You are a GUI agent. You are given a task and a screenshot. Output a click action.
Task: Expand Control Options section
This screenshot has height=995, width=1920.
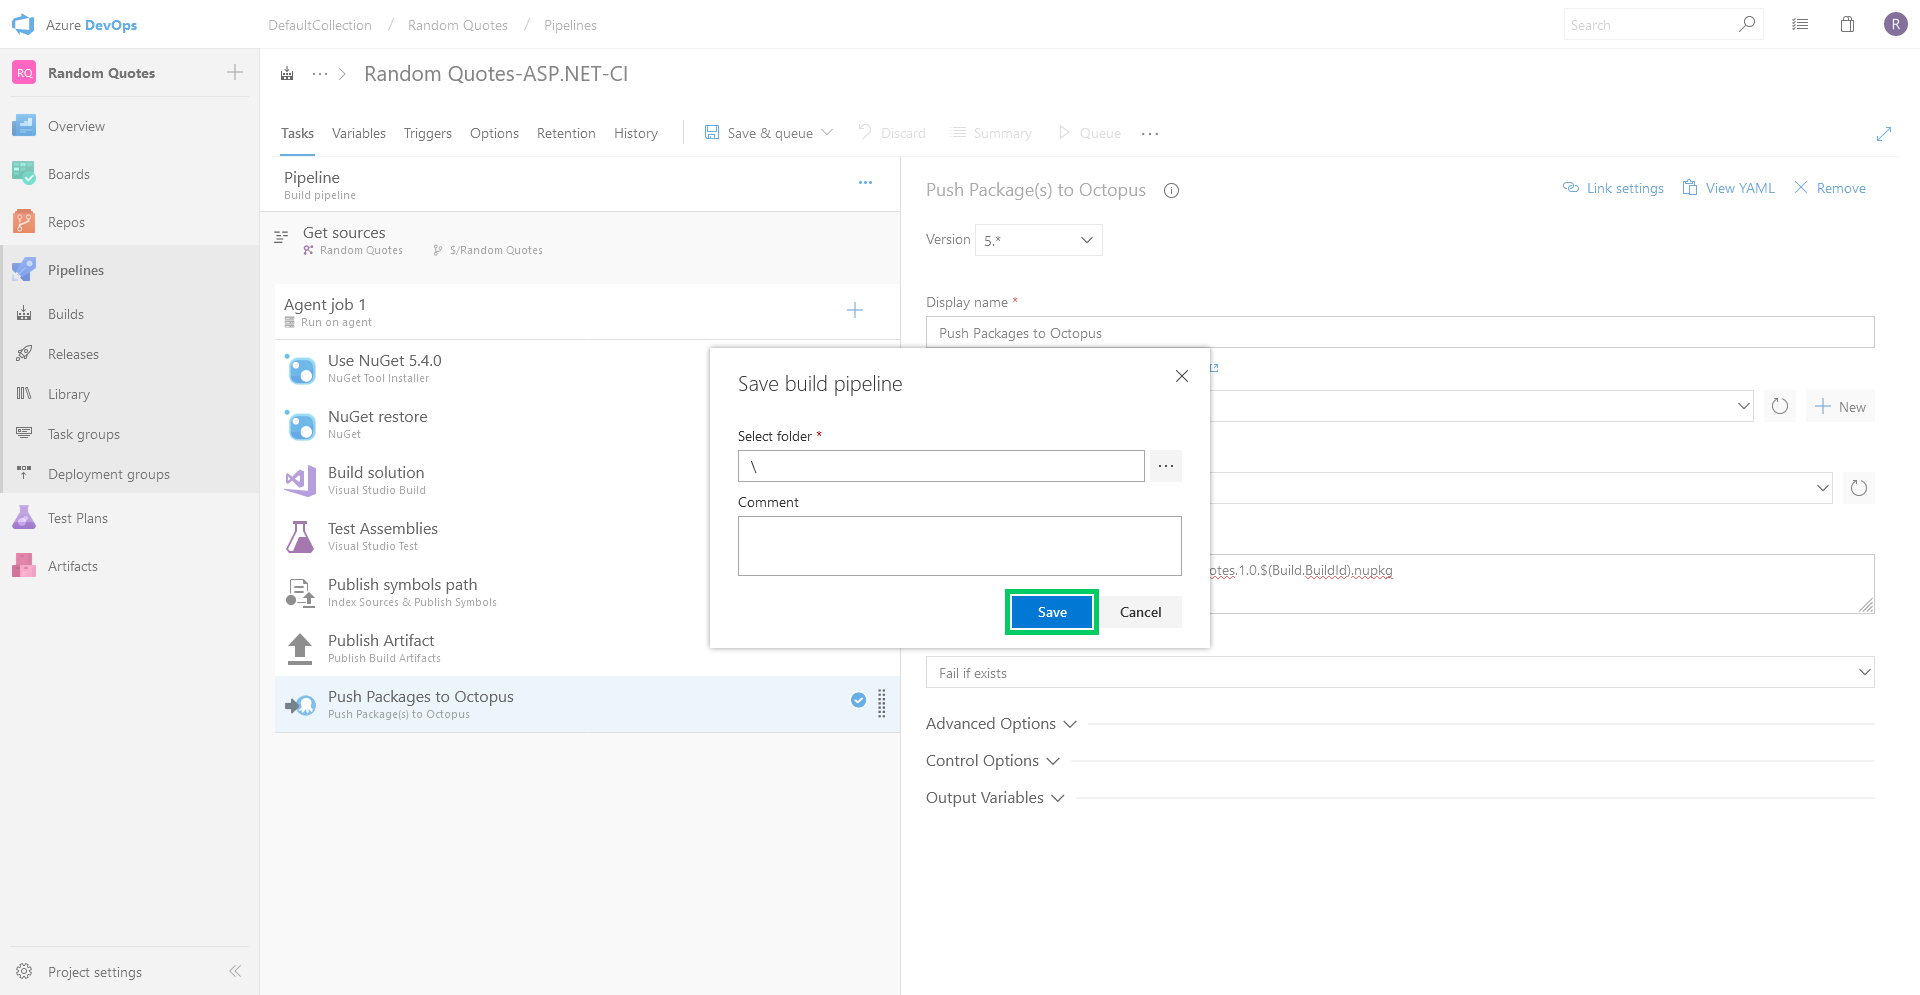coord(993,761)
